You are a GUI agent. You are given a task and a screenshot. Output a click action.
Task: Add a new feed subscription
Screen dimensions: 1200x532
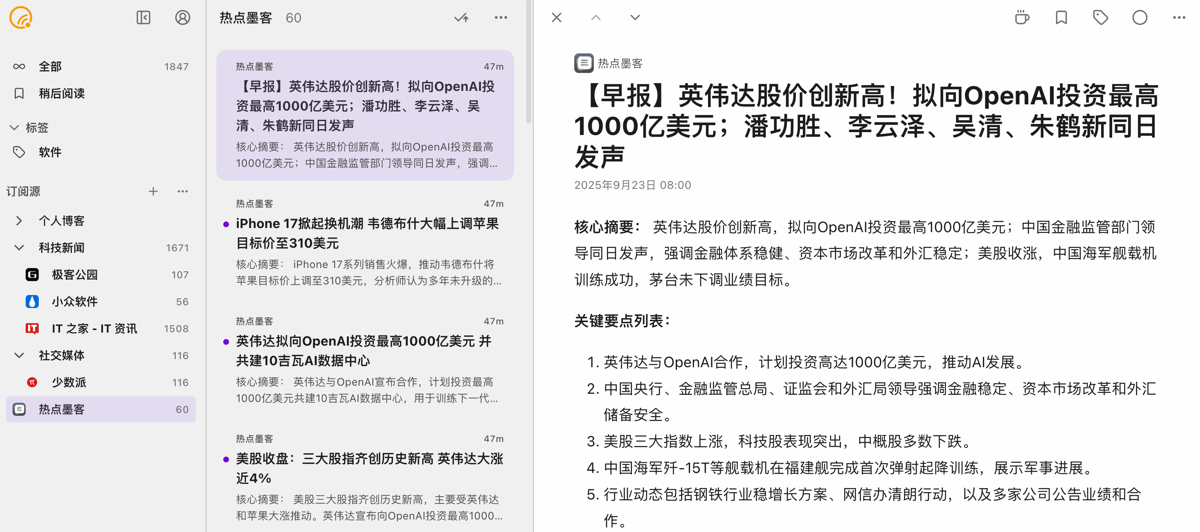(153, 191)
